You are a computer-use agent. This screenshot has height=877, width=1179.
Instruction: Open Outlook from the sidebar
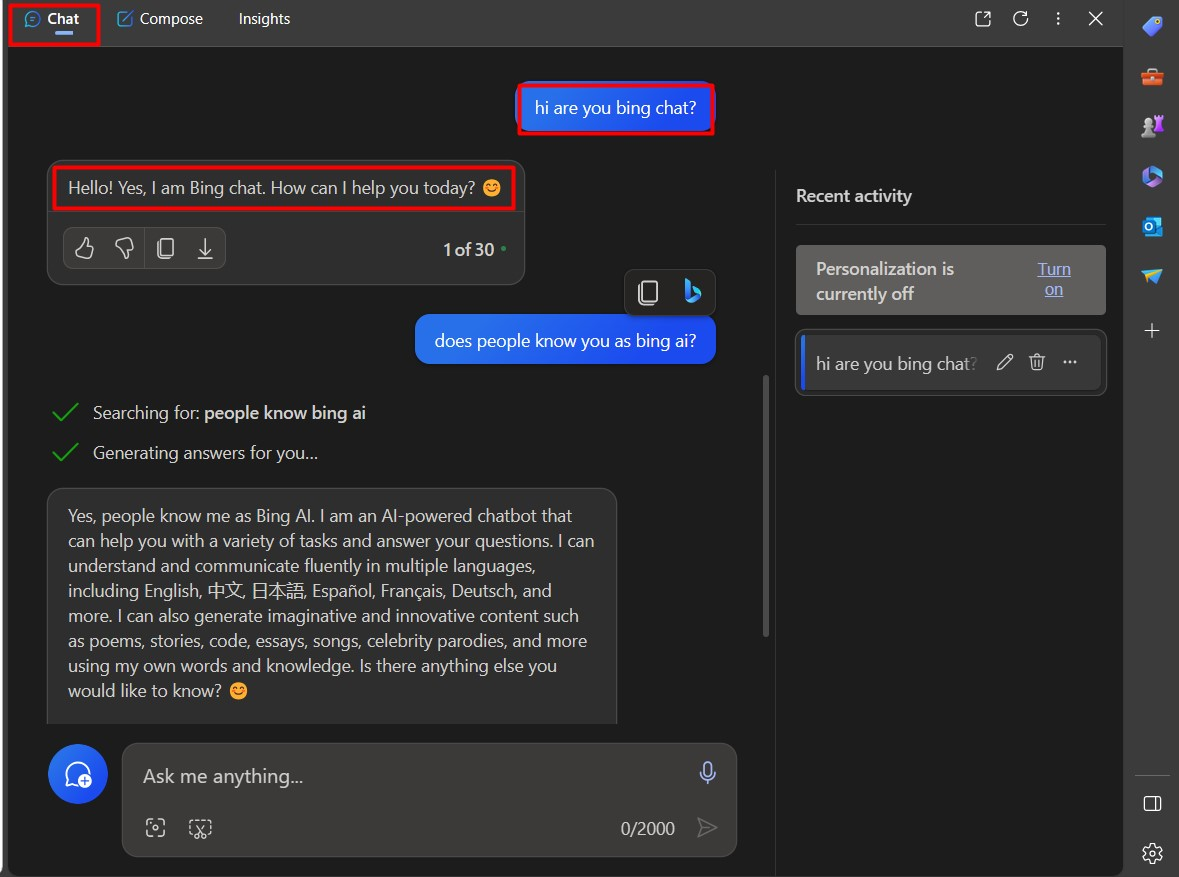tap(1152, 226)
